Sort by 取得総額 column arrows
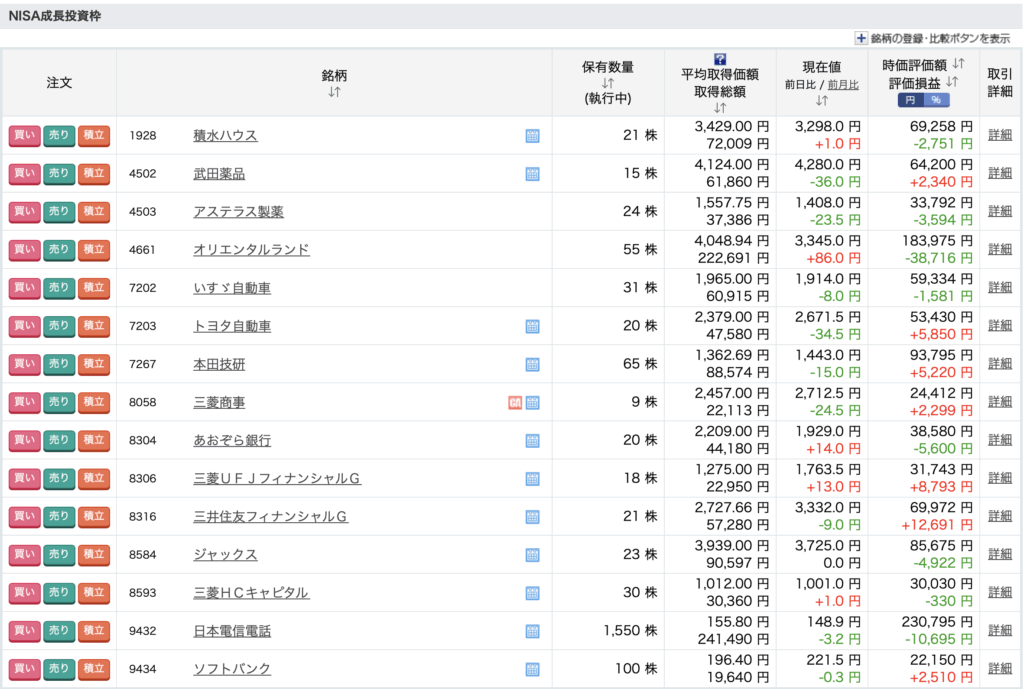The width and height of the screenshot is (1024, 689). (720, 107)
